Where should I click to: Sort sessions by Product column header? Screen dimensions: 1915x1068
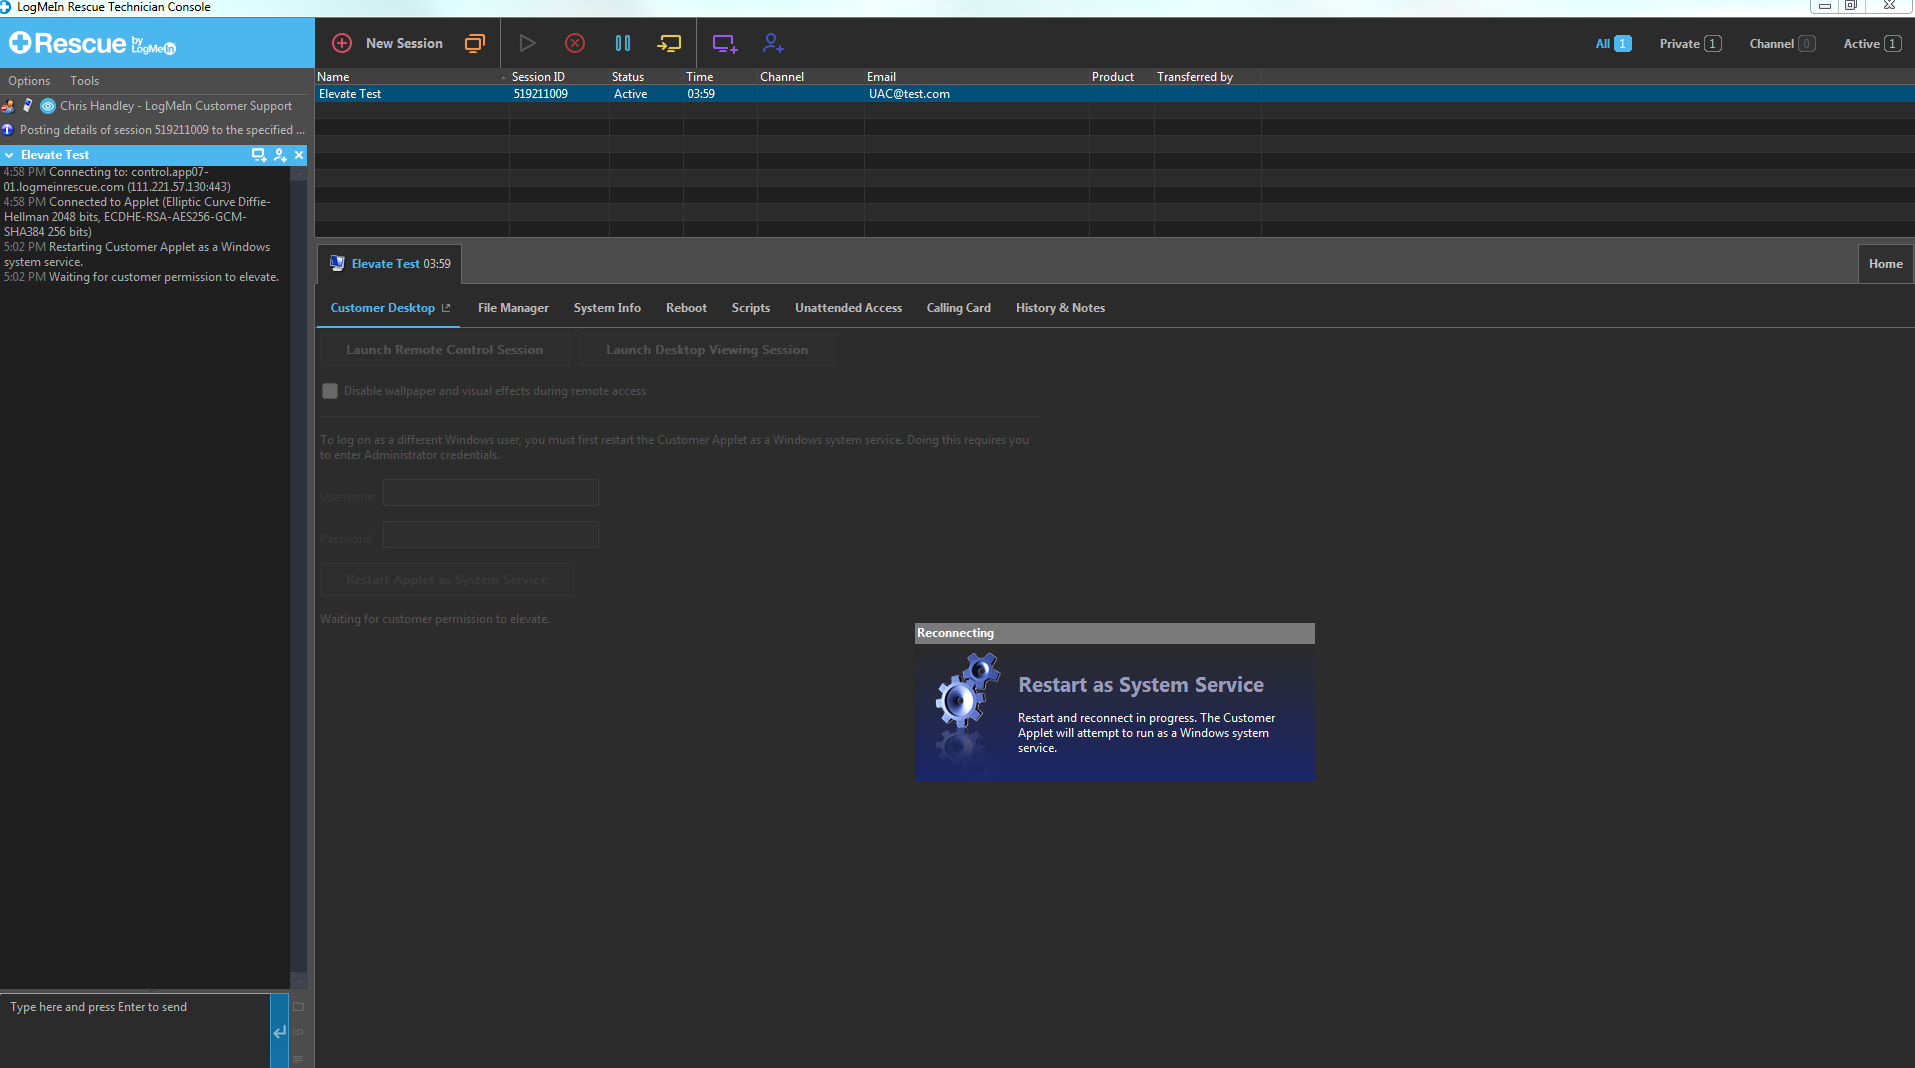1121,77
